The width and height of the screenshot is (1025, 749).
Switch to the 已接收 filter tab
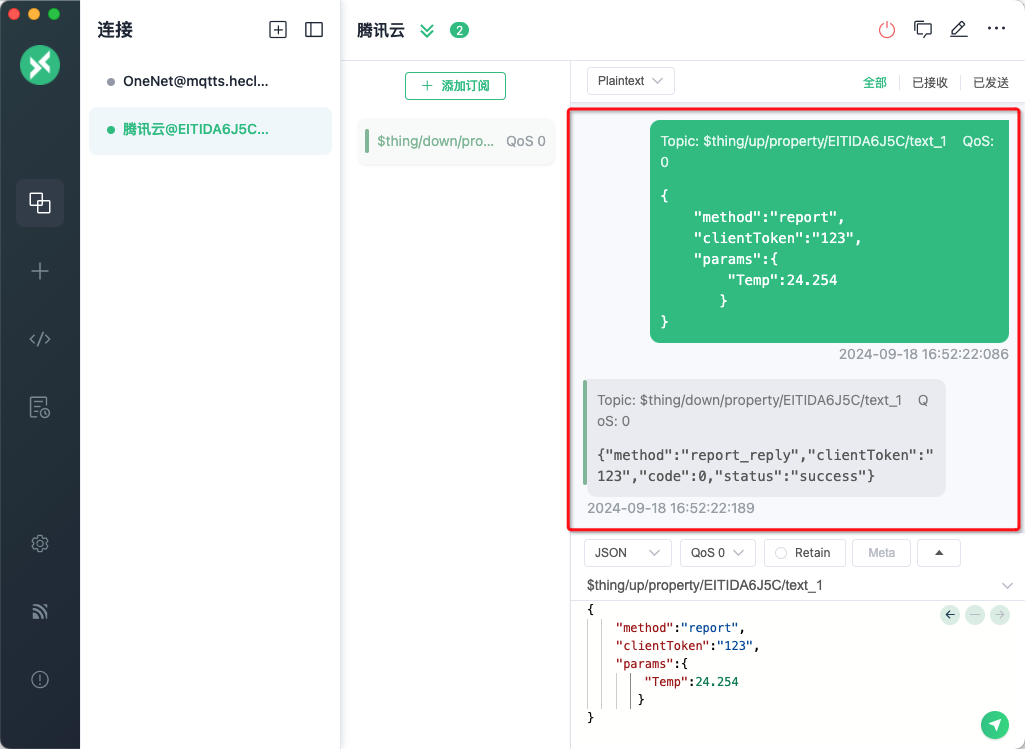pyautogui.click(x=929, y=83)
